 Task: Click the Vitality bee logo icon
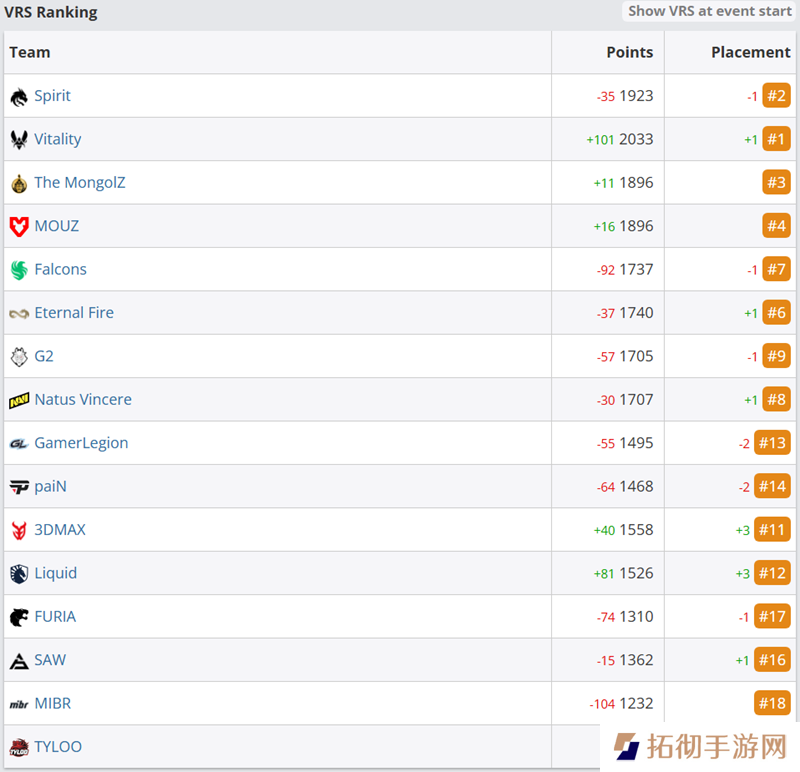[19, 139]
